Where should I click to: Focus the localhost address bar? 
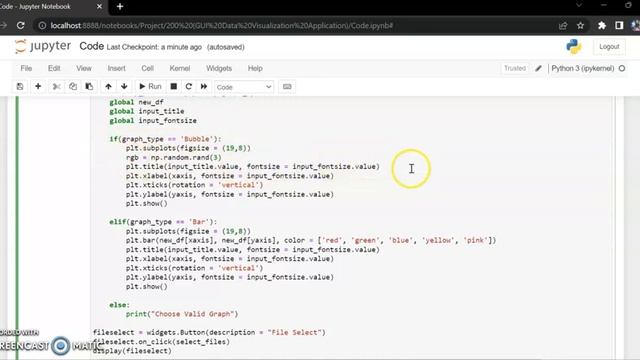point(222,25)
